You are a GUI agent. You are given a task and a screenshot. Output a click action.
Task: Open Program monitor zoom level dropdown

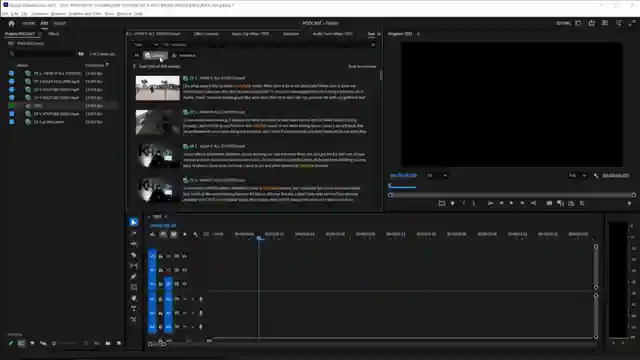[437, 176]
